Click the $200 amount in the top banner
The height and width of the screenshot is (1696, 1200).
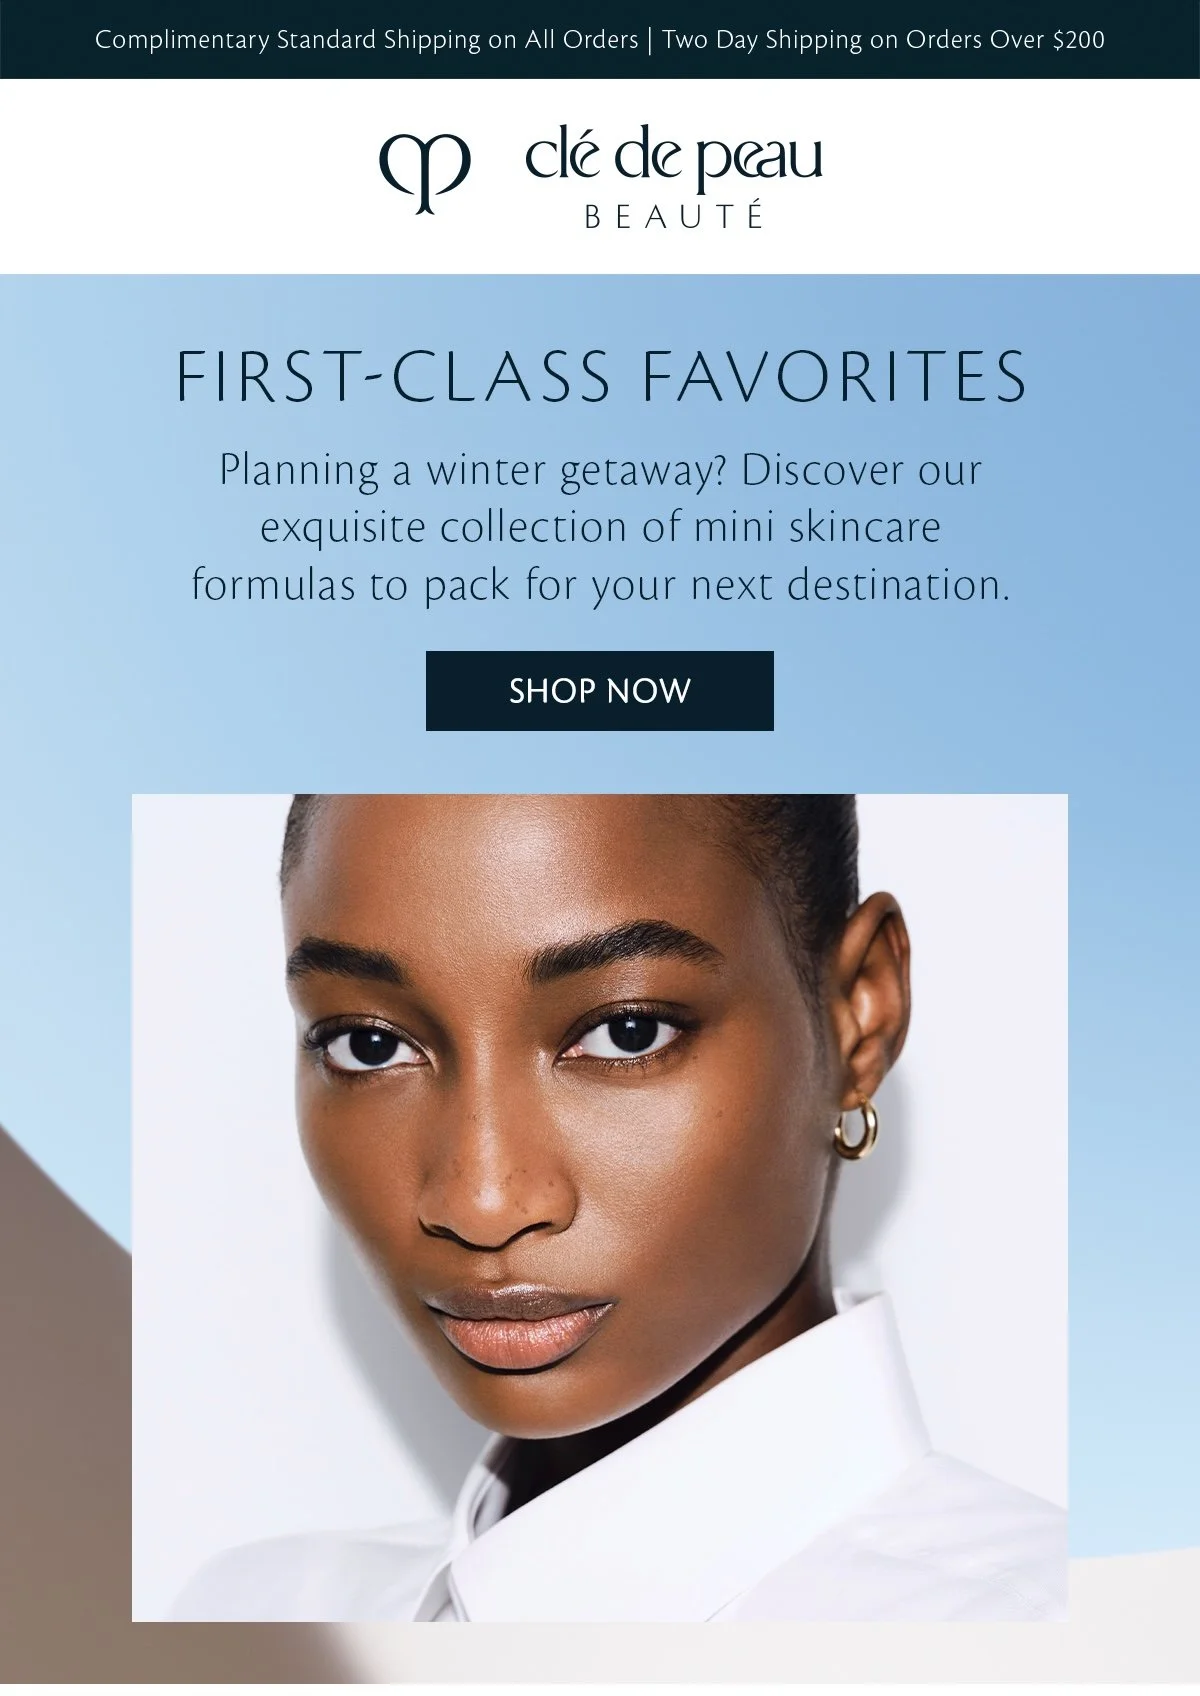(1079, 40)
